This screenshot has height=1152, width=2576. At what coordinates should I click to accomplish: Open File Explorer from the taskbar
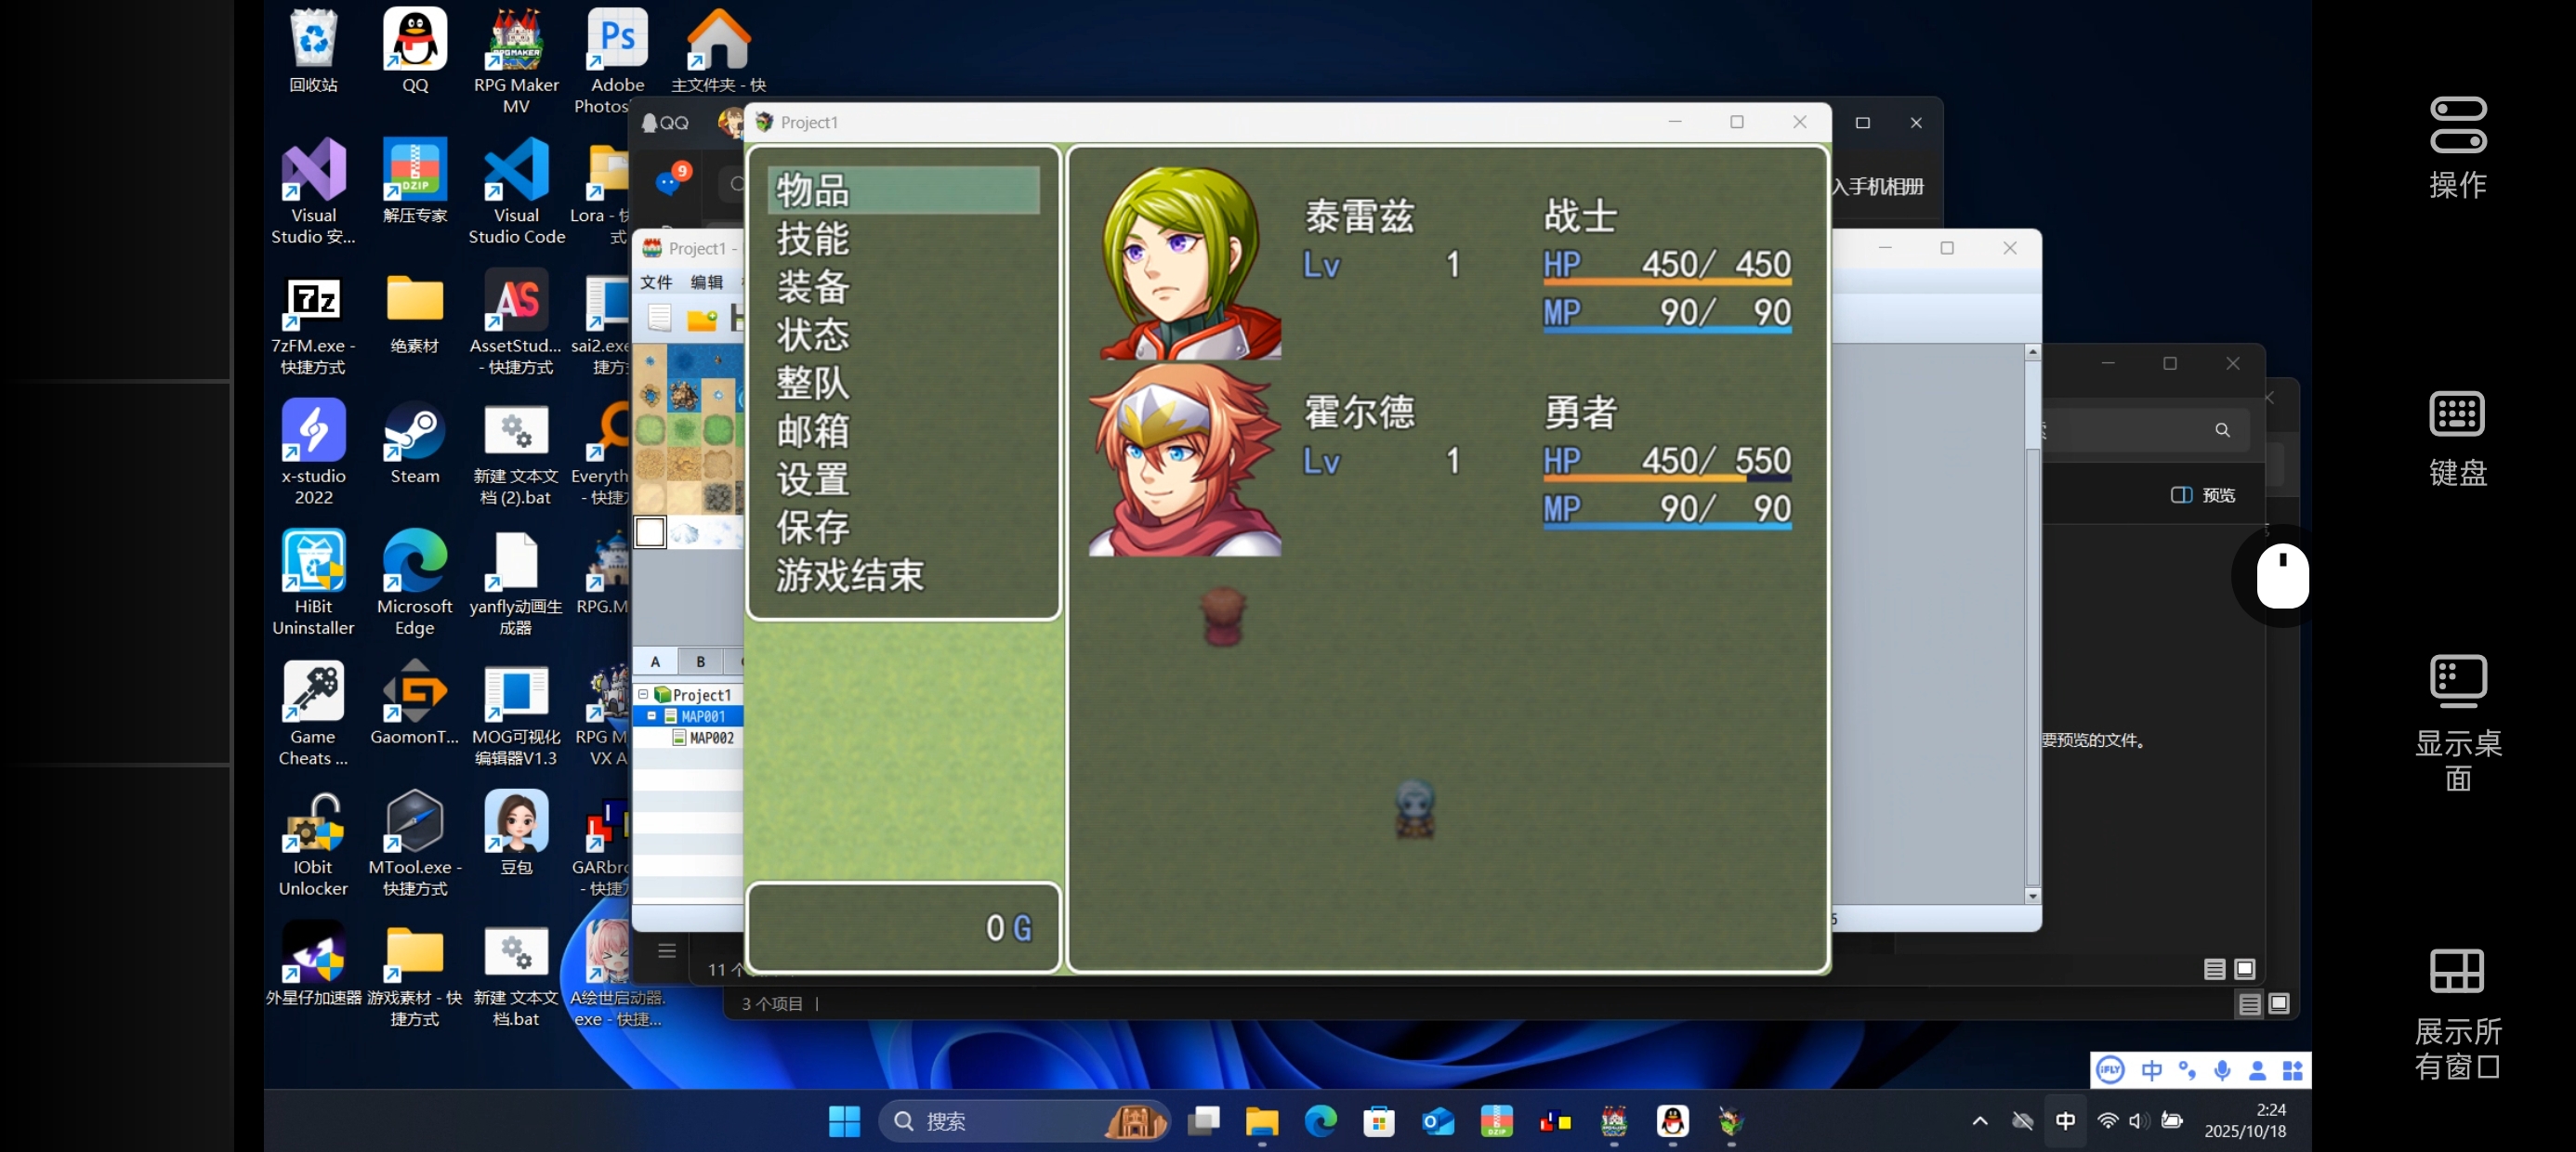(x=1262, y=1121)
